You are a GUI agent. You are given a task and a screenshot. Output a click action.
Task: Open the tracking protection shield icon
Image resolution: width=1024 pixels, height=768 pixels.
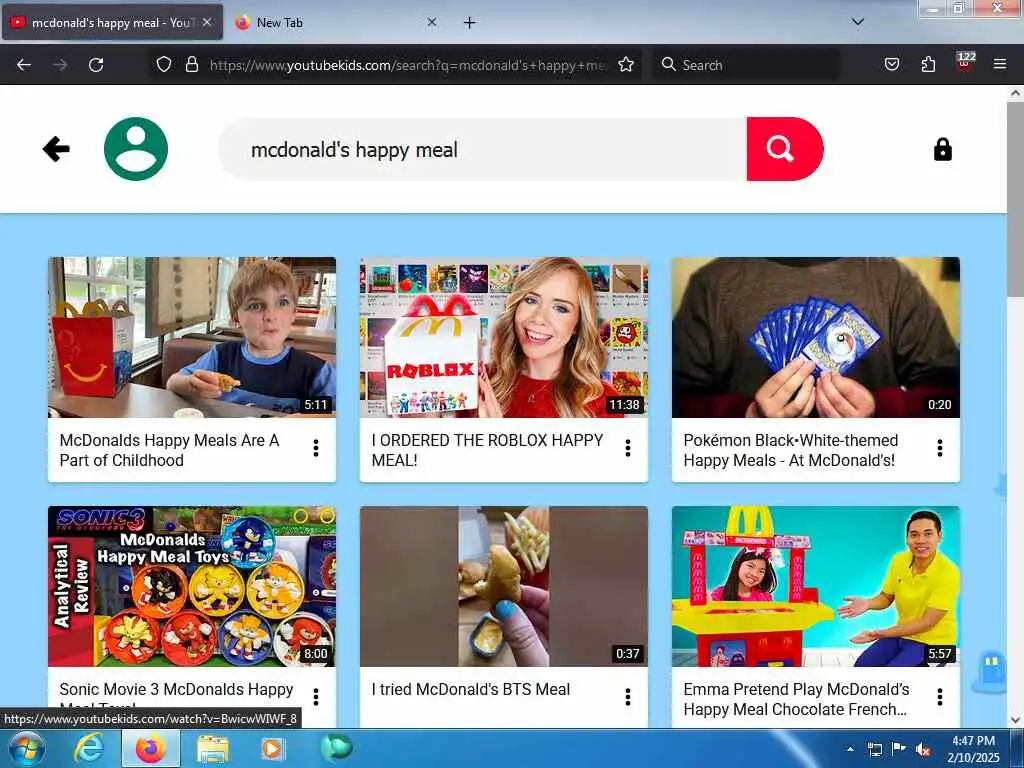164,65
